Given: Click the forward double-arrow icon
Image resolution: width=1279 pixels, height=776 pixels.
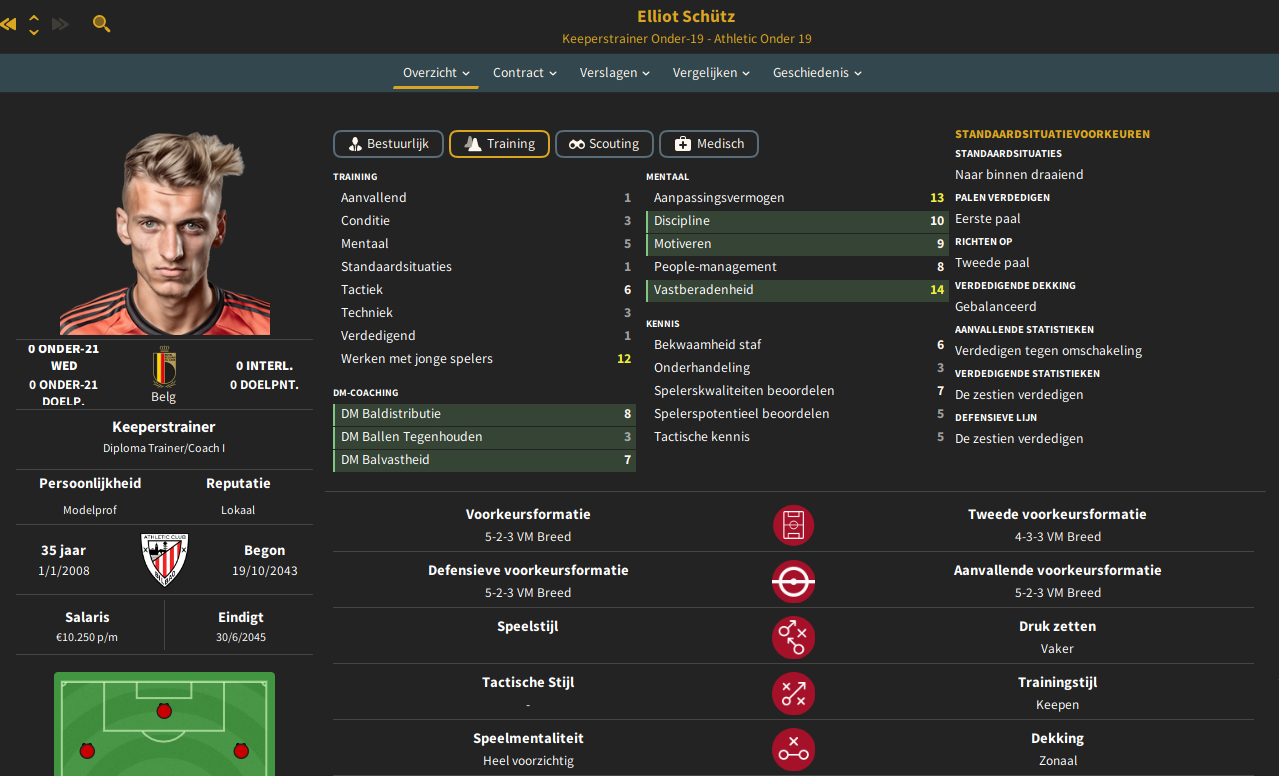Looking at the screenshot, I should tap(61, 23).
